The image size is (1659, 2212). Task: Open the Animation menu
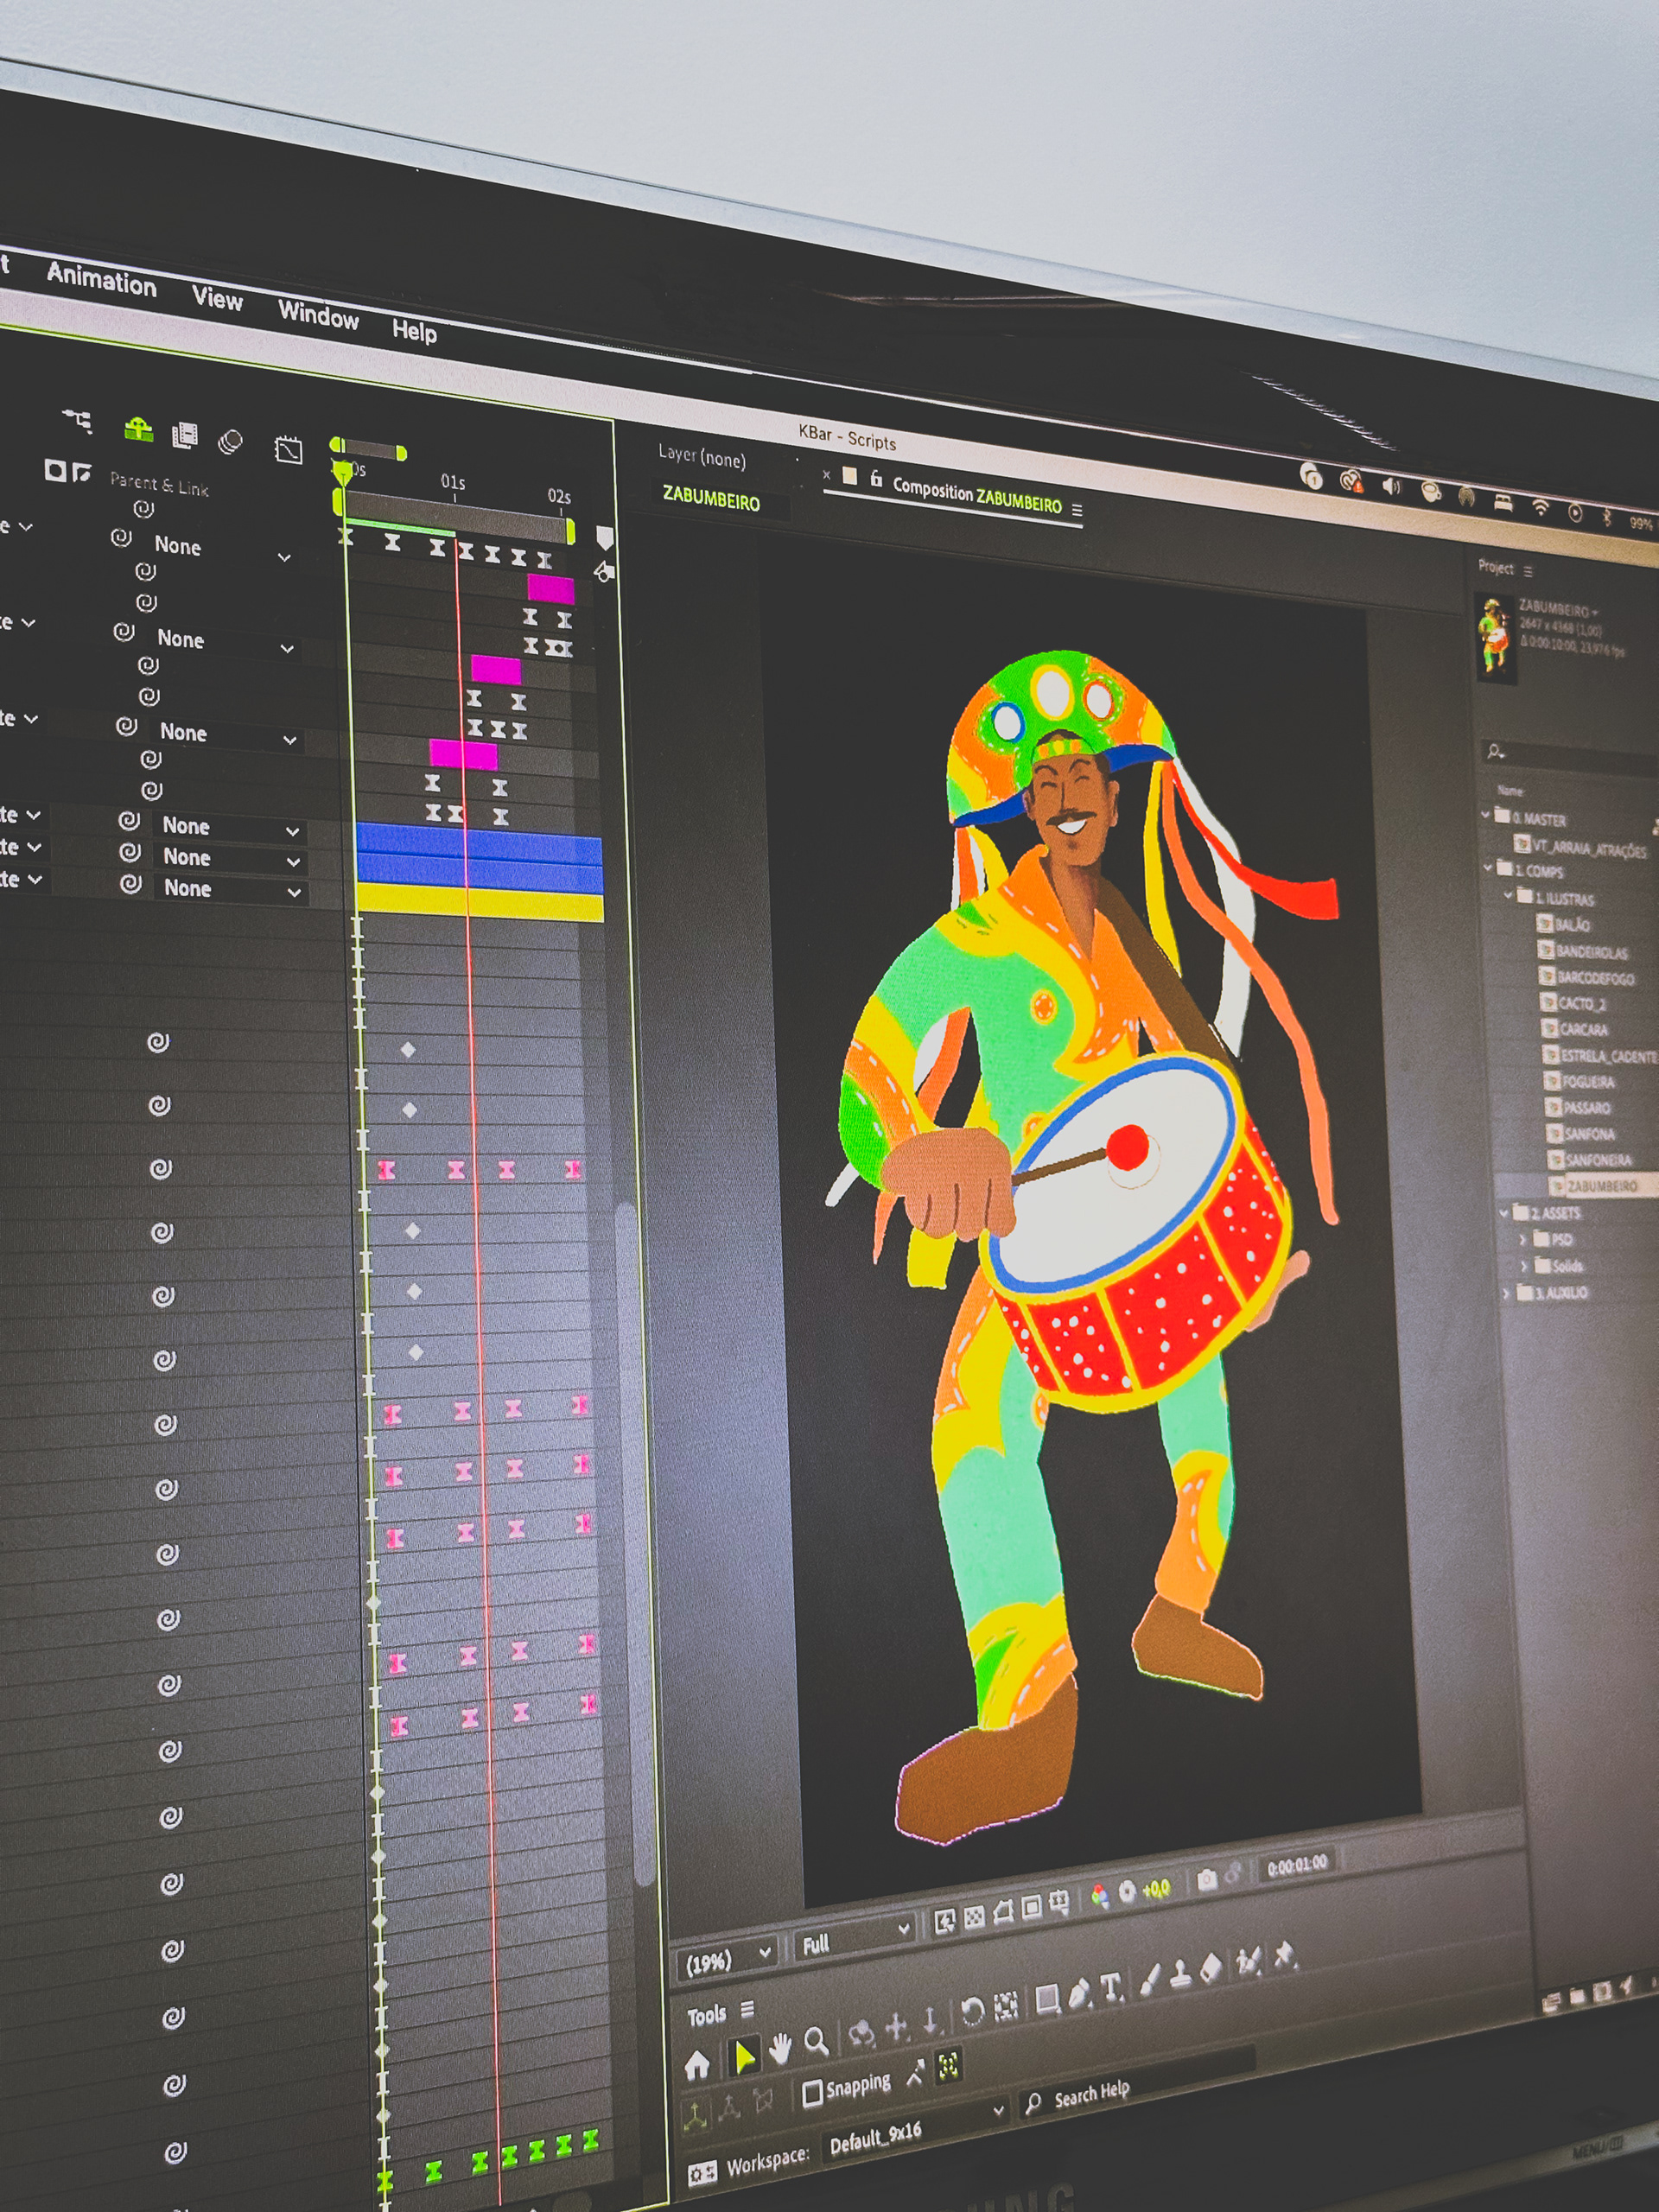pos(102,280)
